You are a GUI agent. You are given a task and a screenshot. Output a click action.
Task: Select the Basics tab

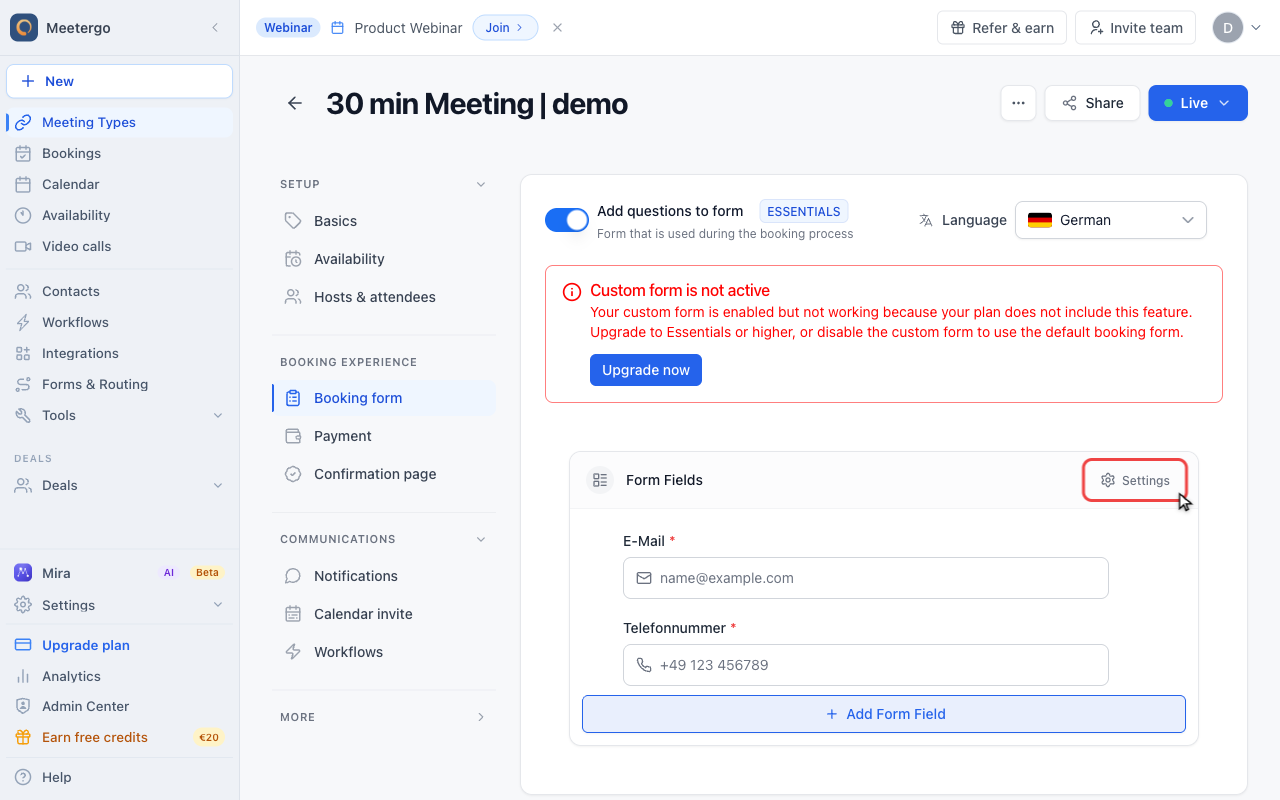(x=384, y=221)
